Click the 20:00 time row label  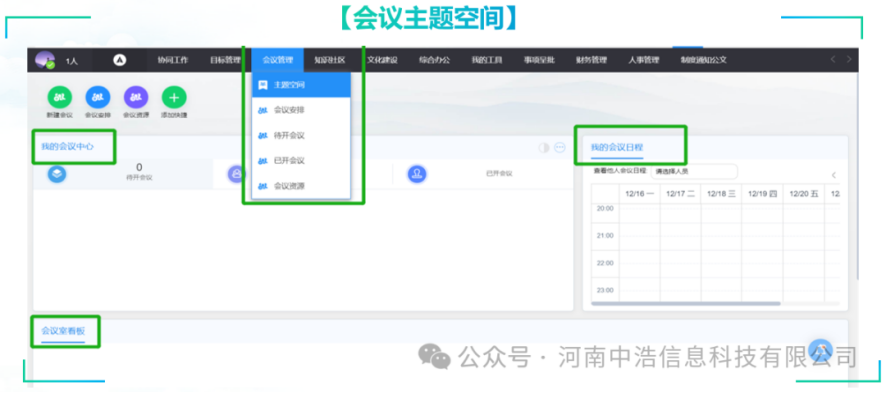[x=605, y=208]
